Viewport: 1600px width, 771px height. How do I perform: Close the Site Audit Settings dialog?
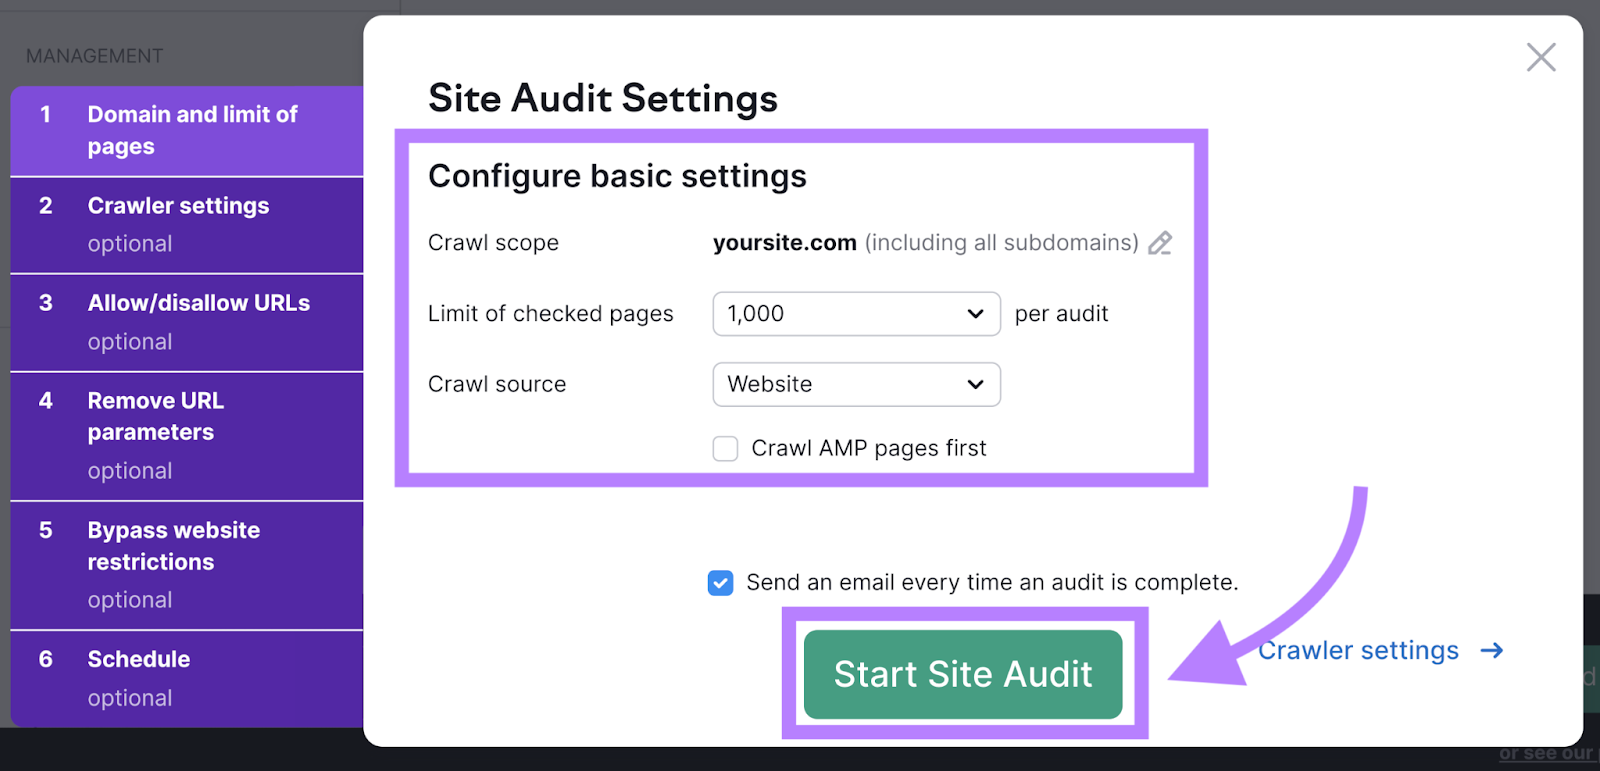pos(1541,57)
